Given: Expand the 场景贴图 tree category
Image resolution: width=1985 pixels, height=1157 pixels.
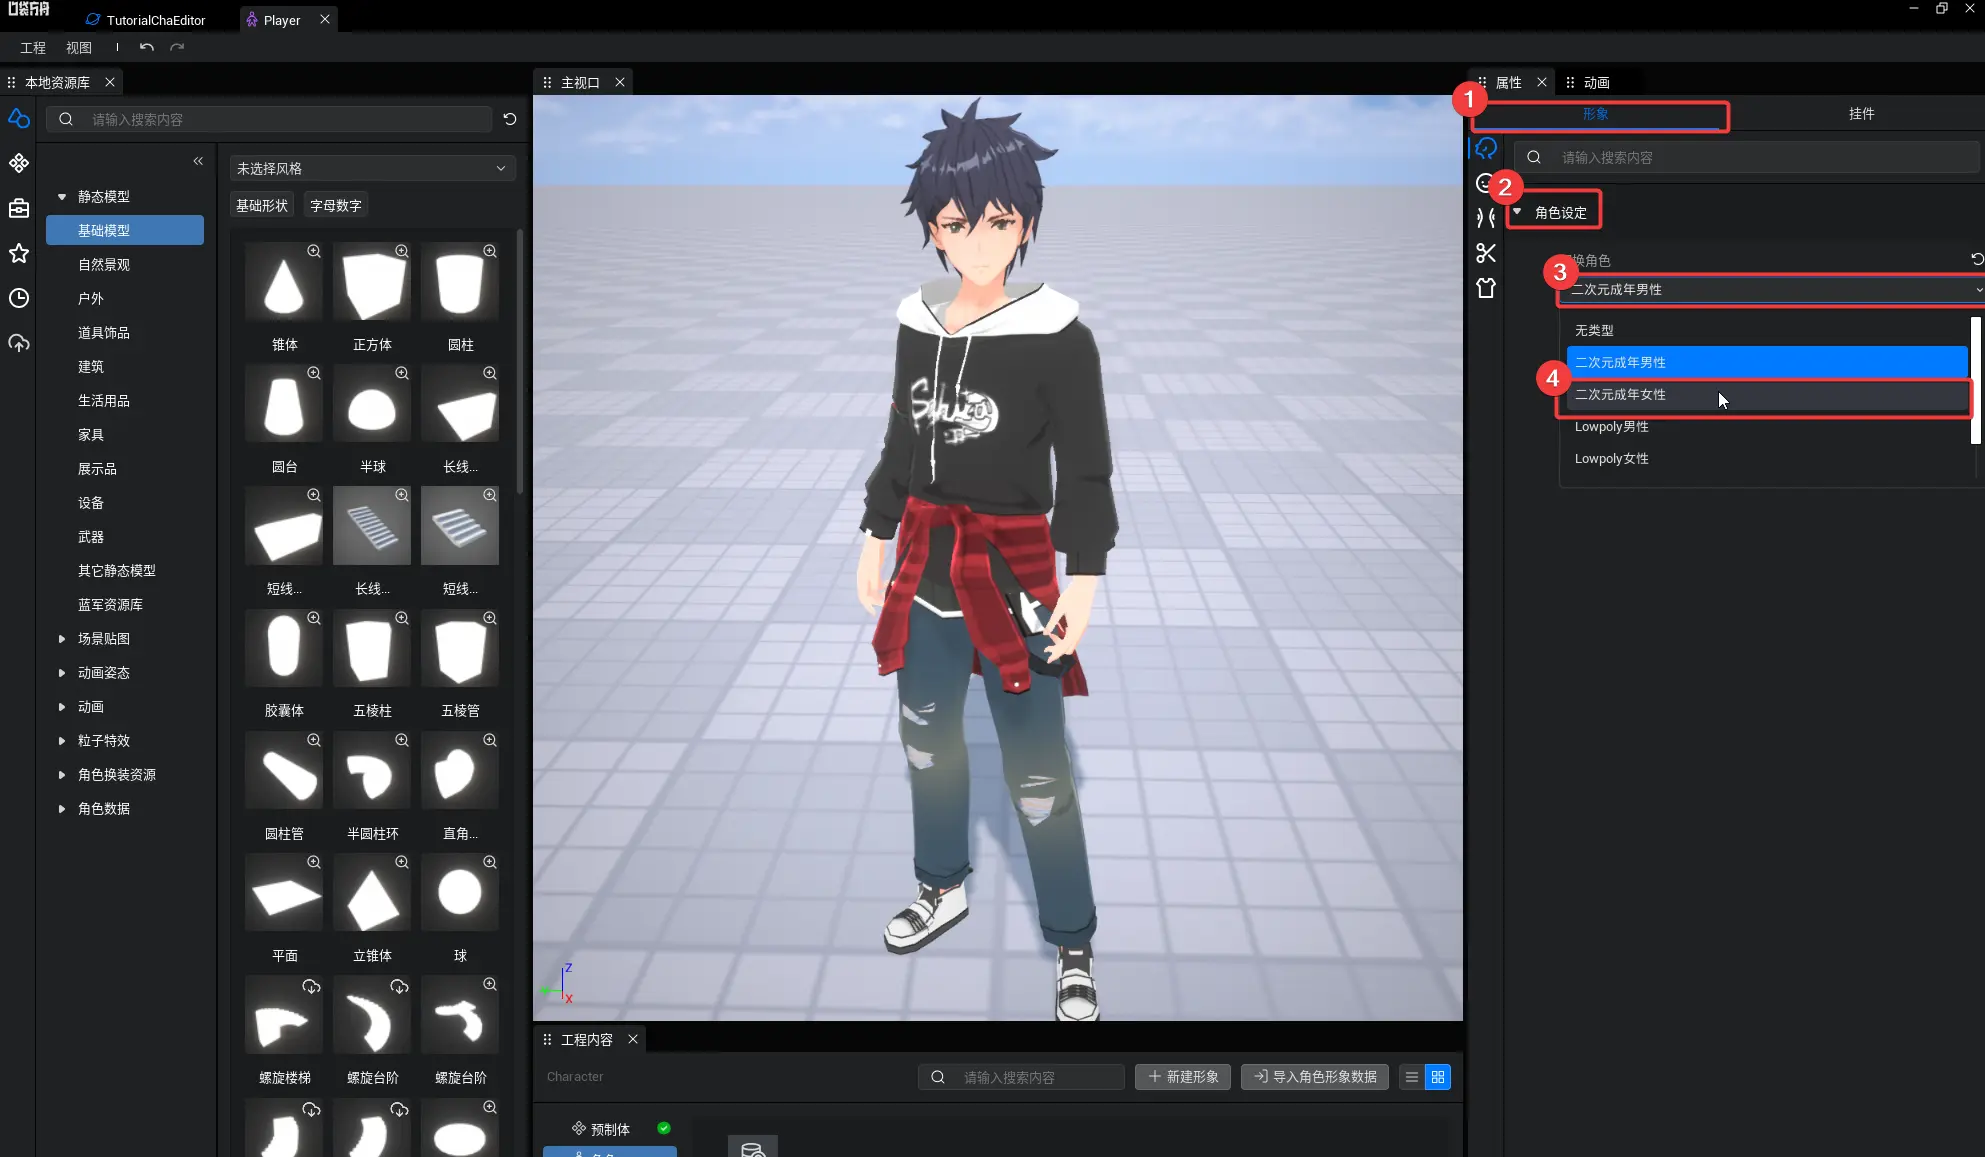Looking at the screenshot, I should [62, 638].
